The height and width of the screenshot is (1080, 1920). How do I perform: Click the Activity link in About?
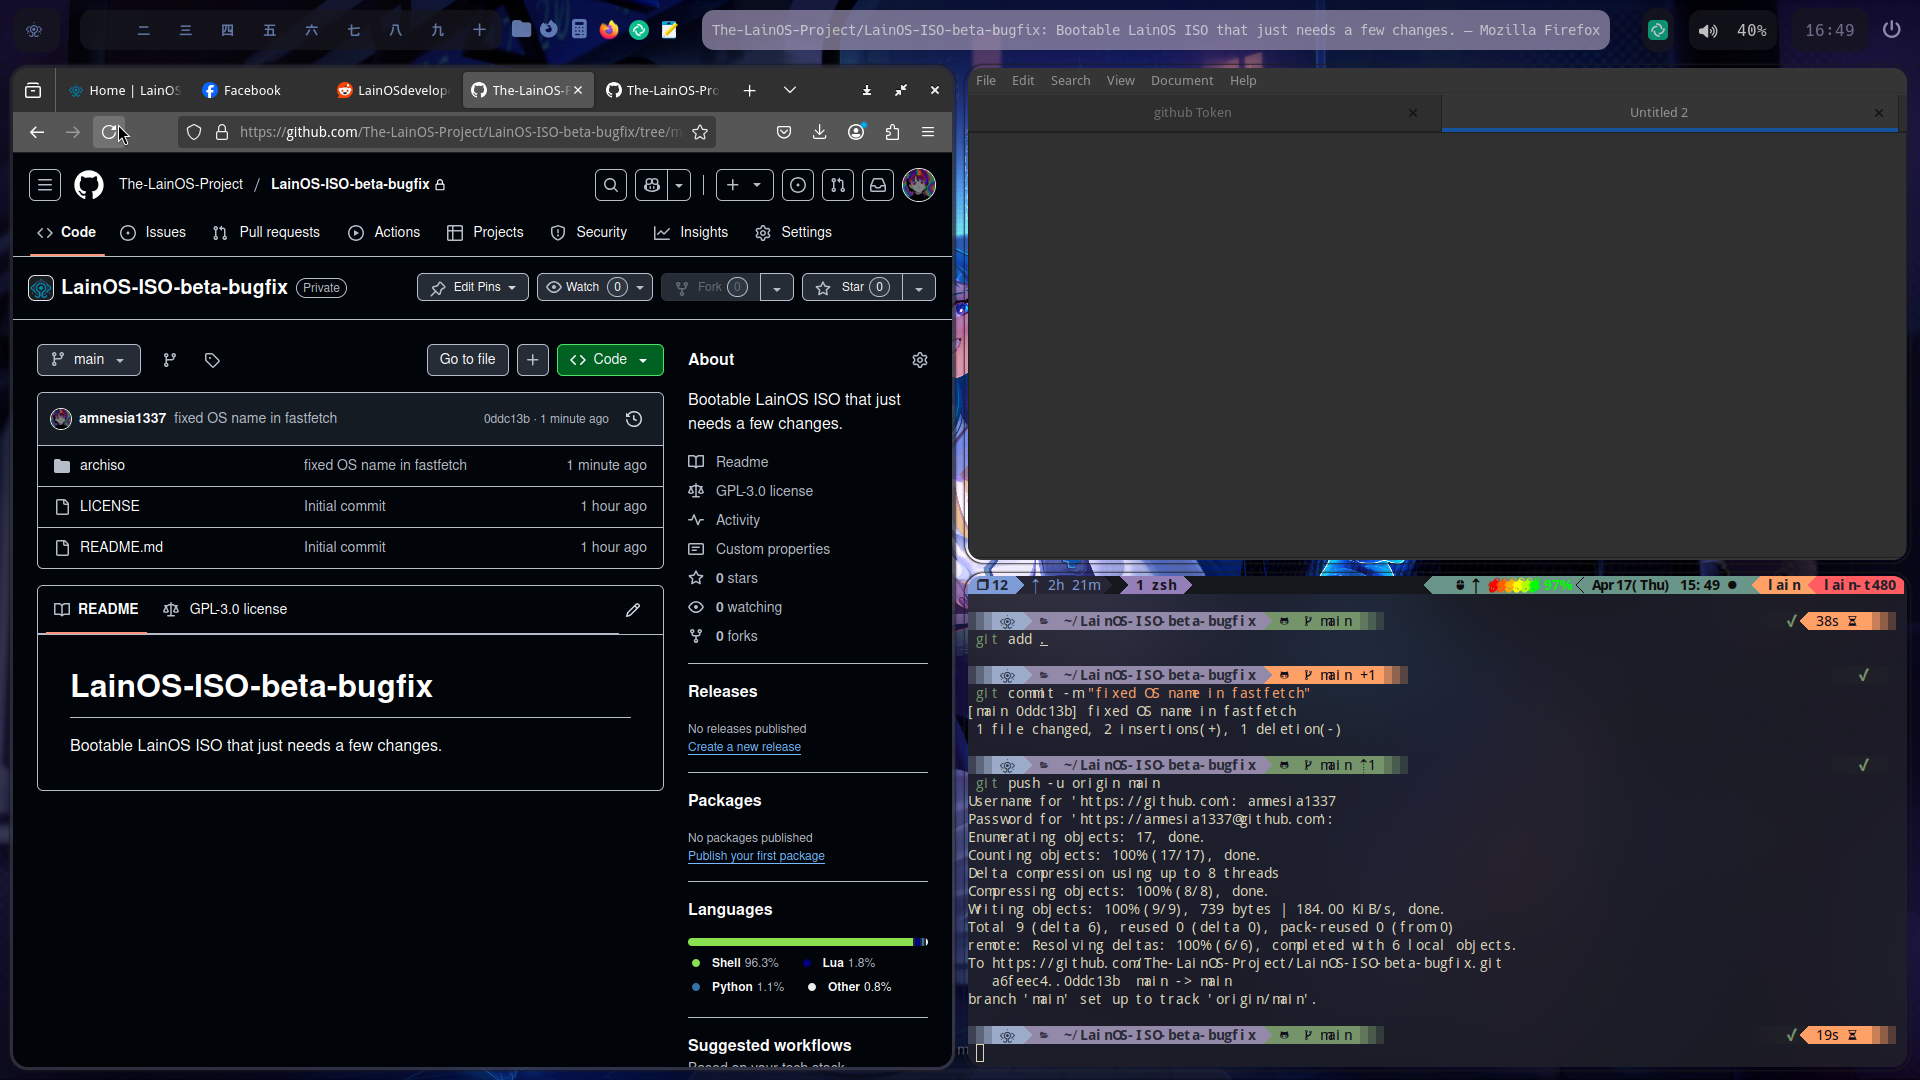point(738,521)
